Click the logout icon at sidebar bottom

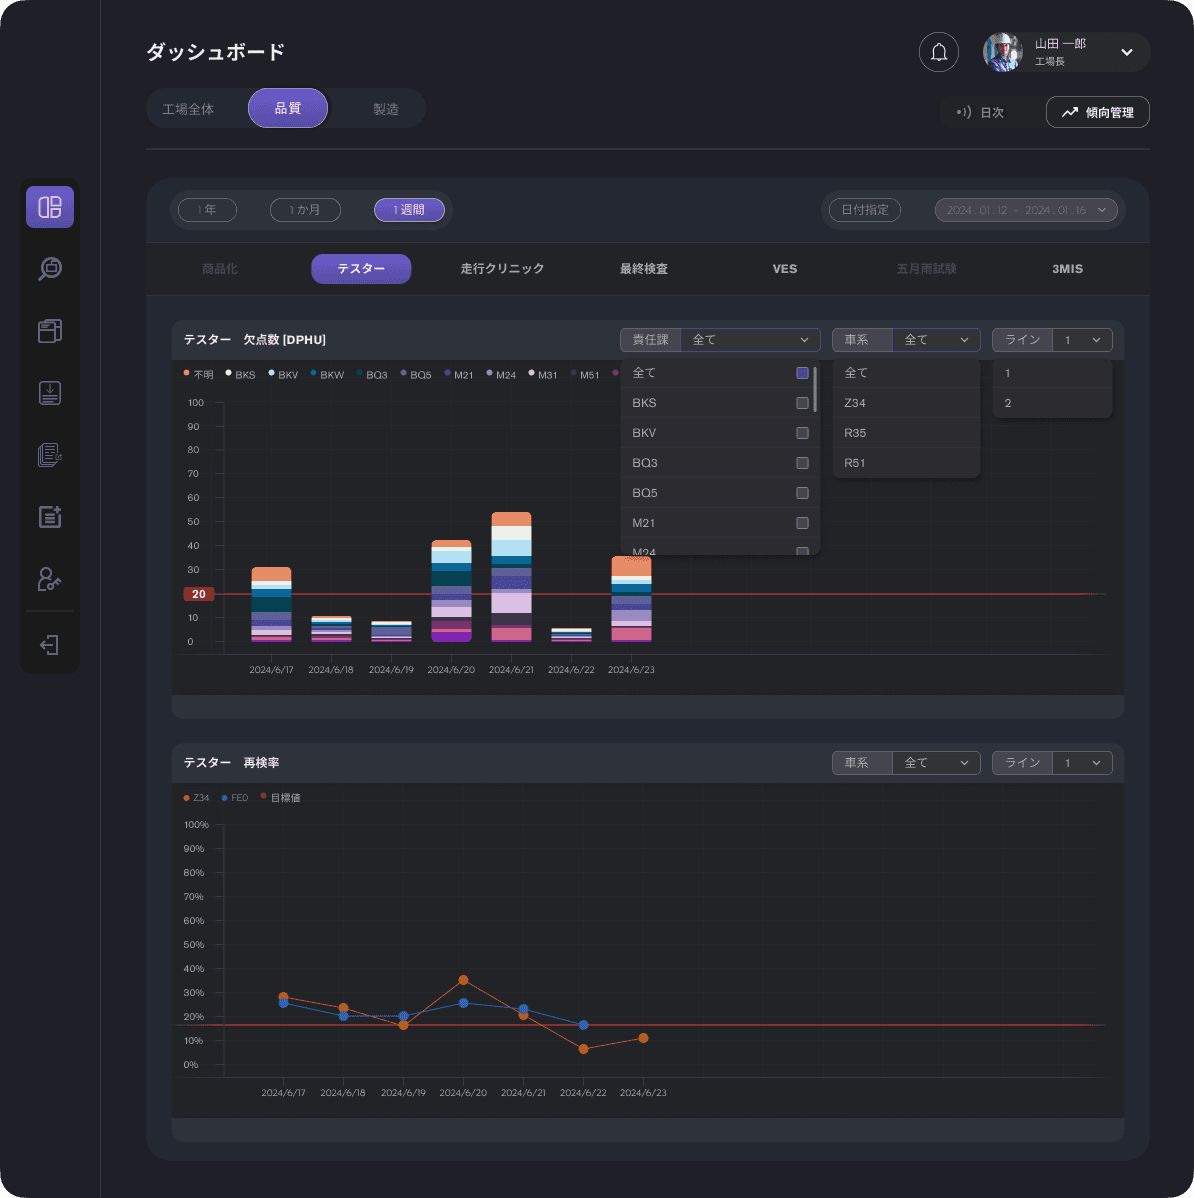pos(49,644)
